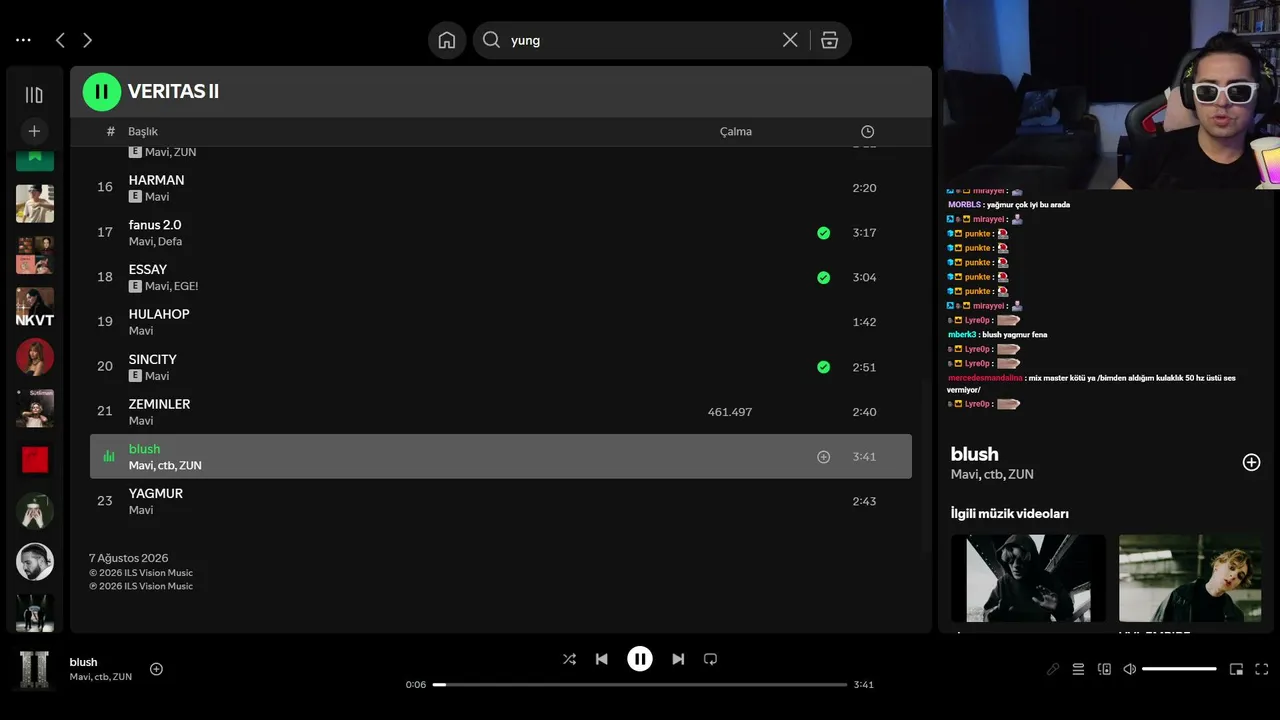Toggle the saved checkmark on fanus 2.0
Viewport: 1280px width, 720px height.
pos(823,233)
